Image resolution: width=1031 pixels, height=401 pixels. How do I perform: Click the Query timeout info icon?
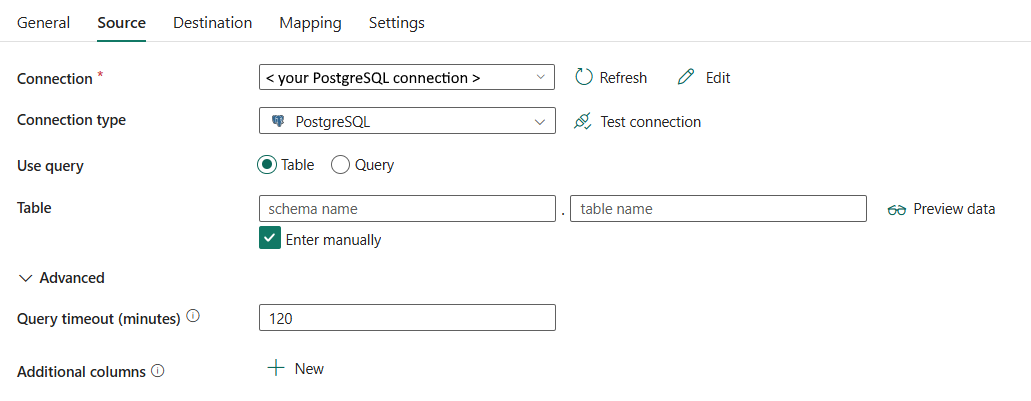(x=193, y=317)
